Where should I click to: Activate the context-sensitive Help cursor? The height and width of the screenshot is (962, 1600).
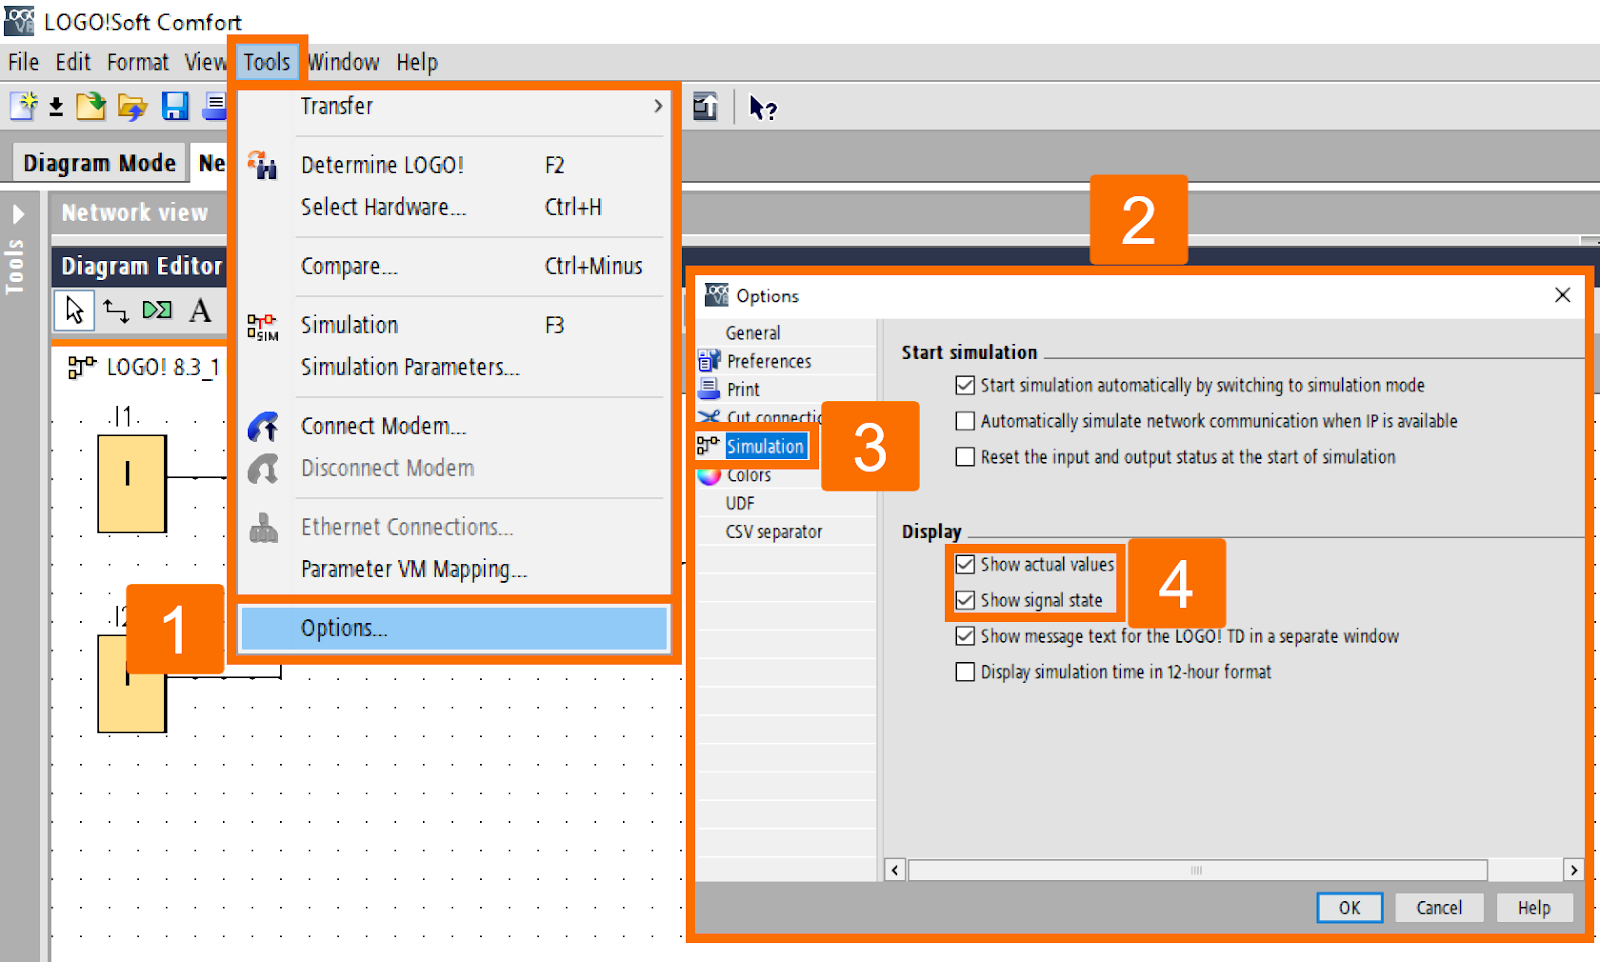761,107
